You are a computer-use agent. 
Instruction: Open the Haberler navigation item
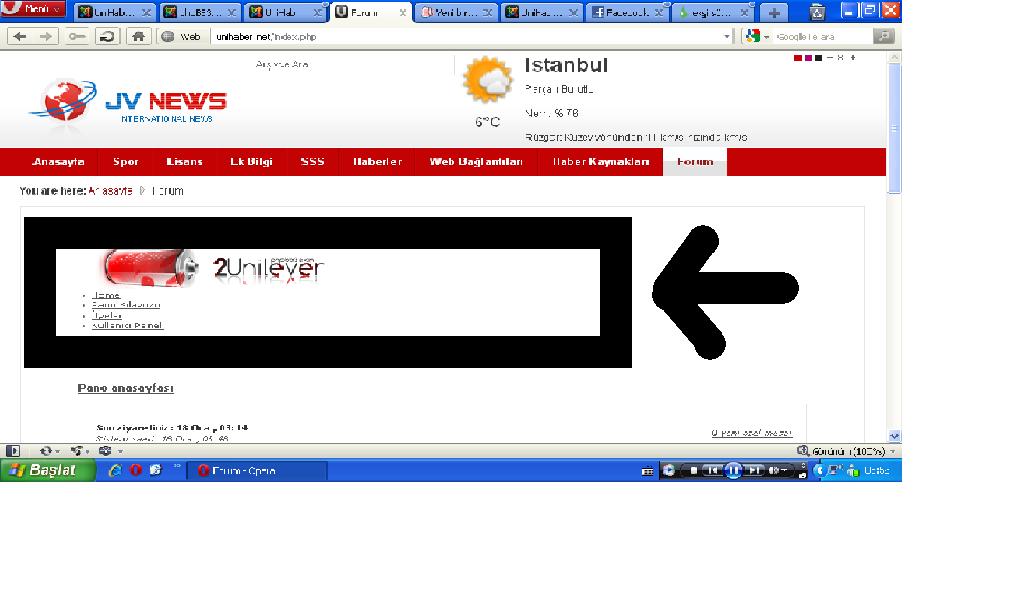point(377,162)
